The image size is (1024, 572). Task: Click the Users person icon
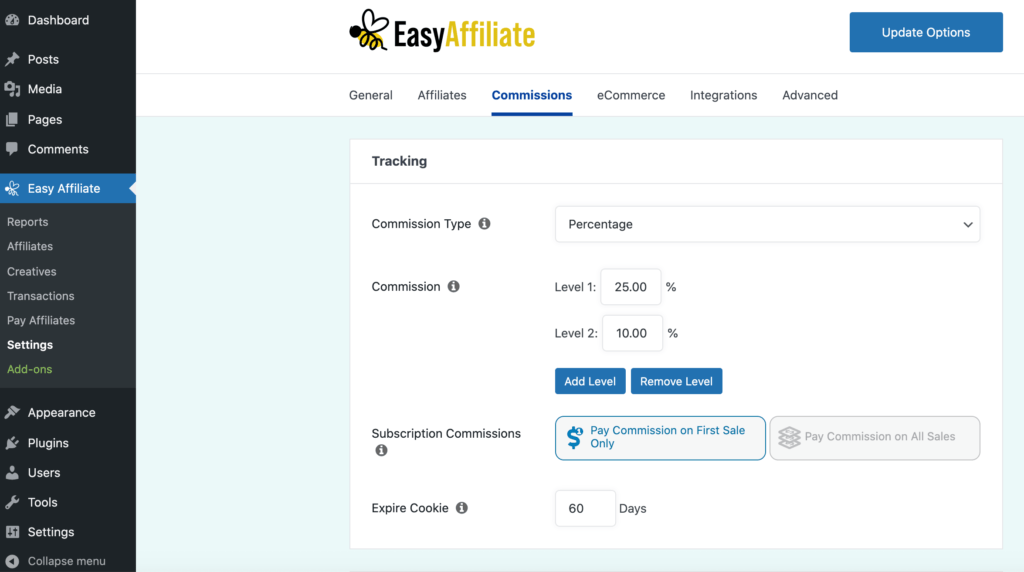[x=12, y=472]
